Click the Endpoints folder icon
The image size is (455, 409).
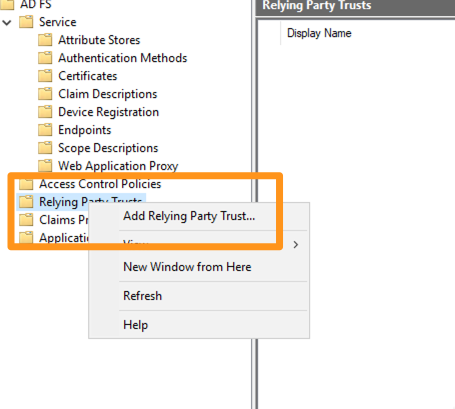(x=45, y=130)
